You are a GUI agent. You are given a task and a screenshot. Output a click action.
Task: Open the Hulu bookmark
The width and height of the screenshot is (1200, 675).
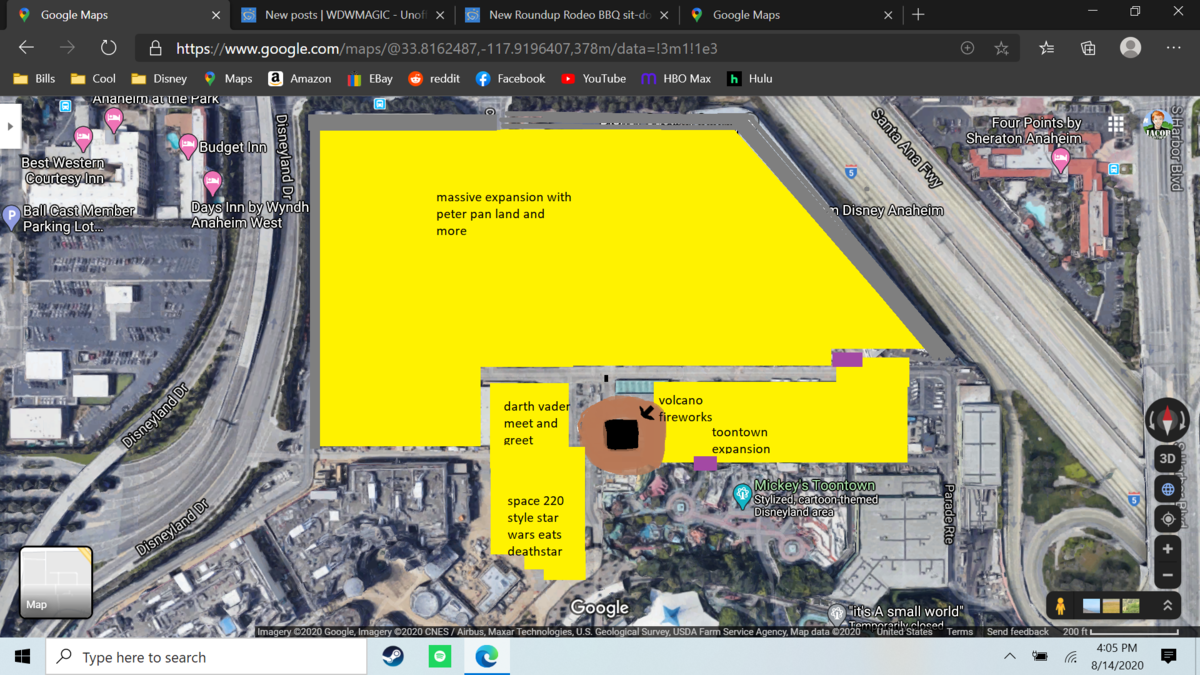coord(750,78)
